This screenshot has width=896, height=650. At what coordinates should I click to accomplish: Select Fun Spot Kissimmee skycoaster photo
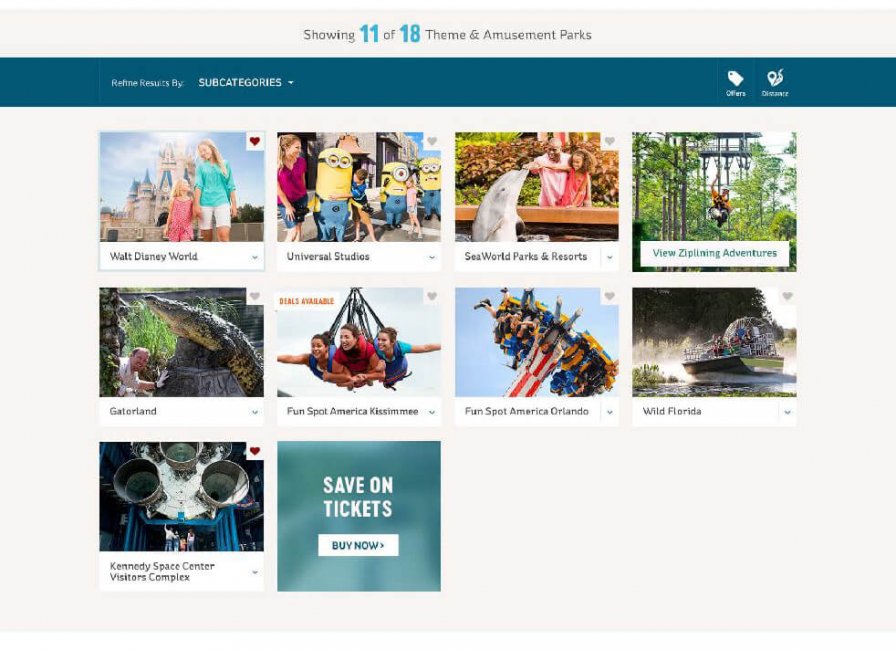(x=359, y=342)
